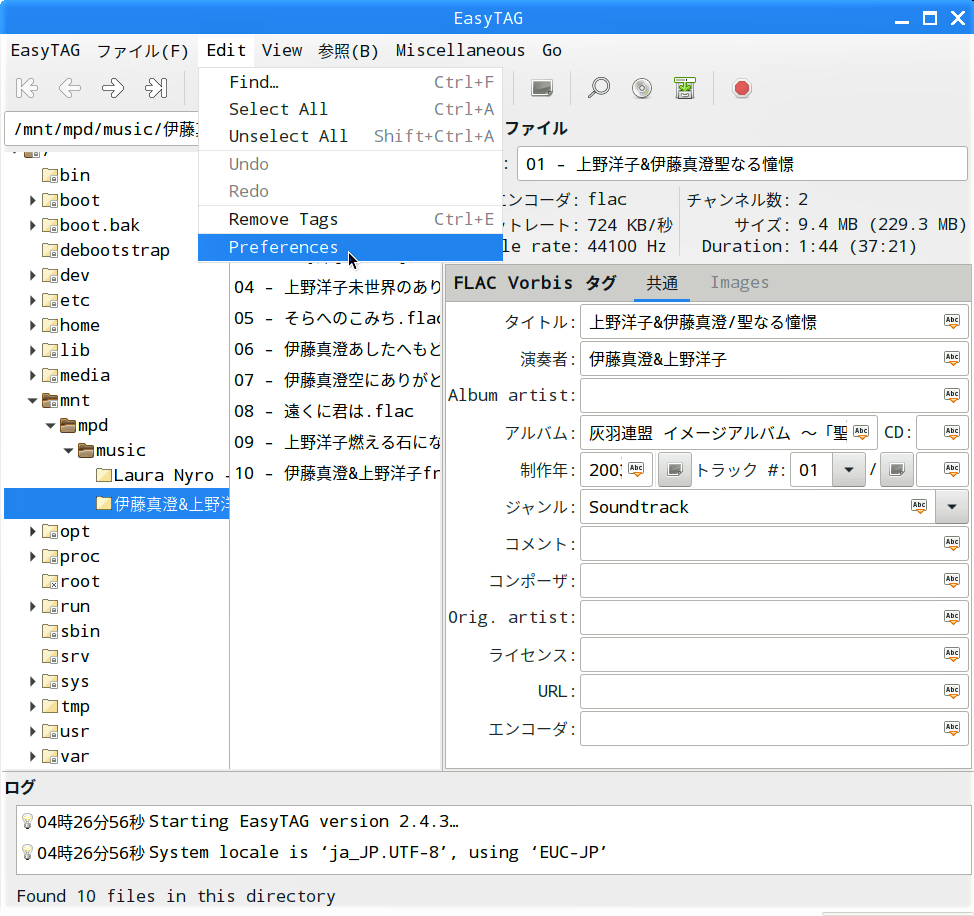Apply 演奏者 to selected files Abc icon
The image size is (974, 916).
(x=952, y=358)
